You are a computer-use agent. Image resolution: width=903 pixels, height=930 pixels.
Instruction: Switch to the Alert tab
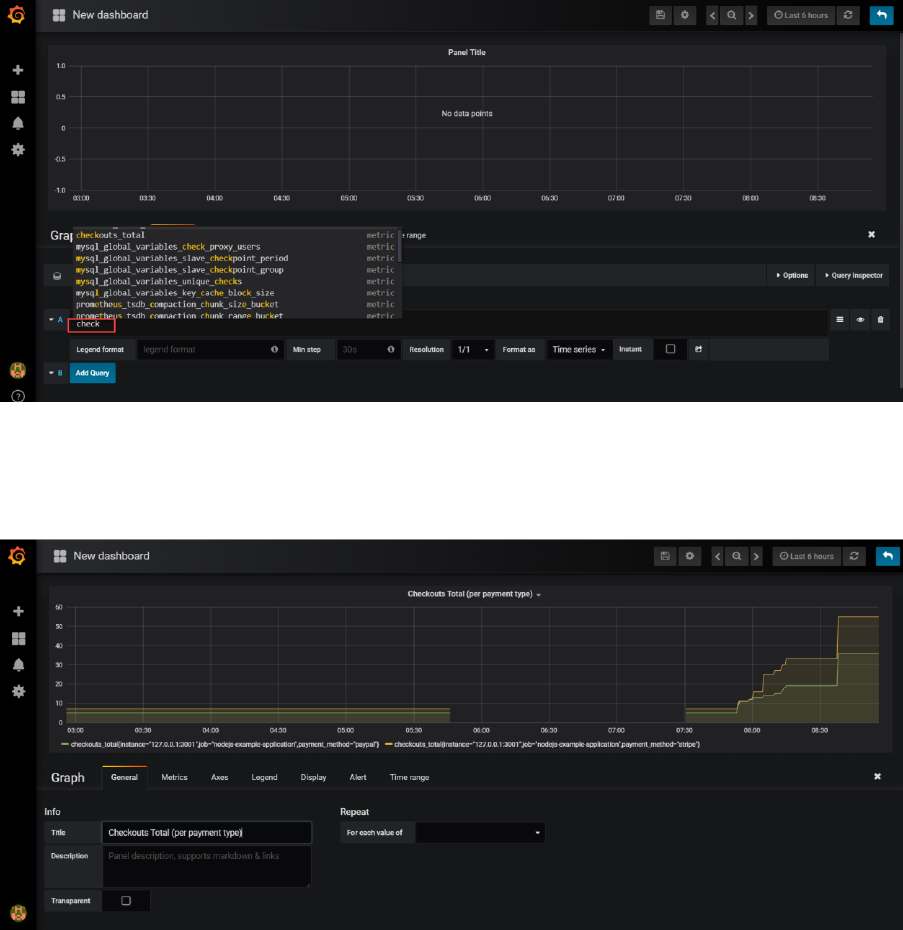coord(358,777)
